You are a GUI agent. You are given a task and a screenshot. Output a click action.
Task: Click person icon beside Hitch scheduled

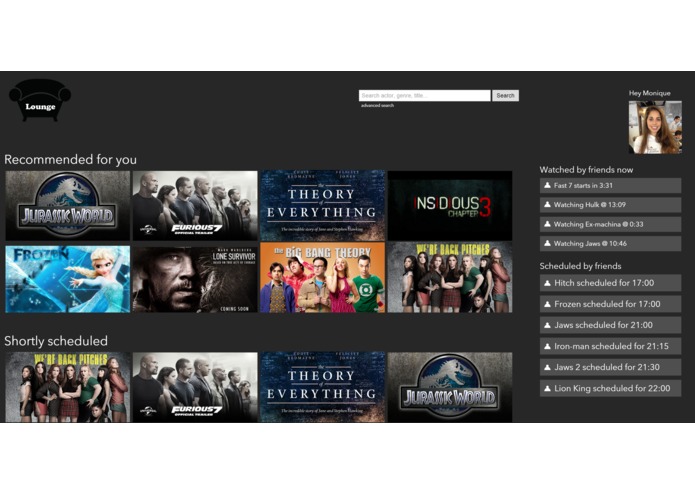click(547, 283)
